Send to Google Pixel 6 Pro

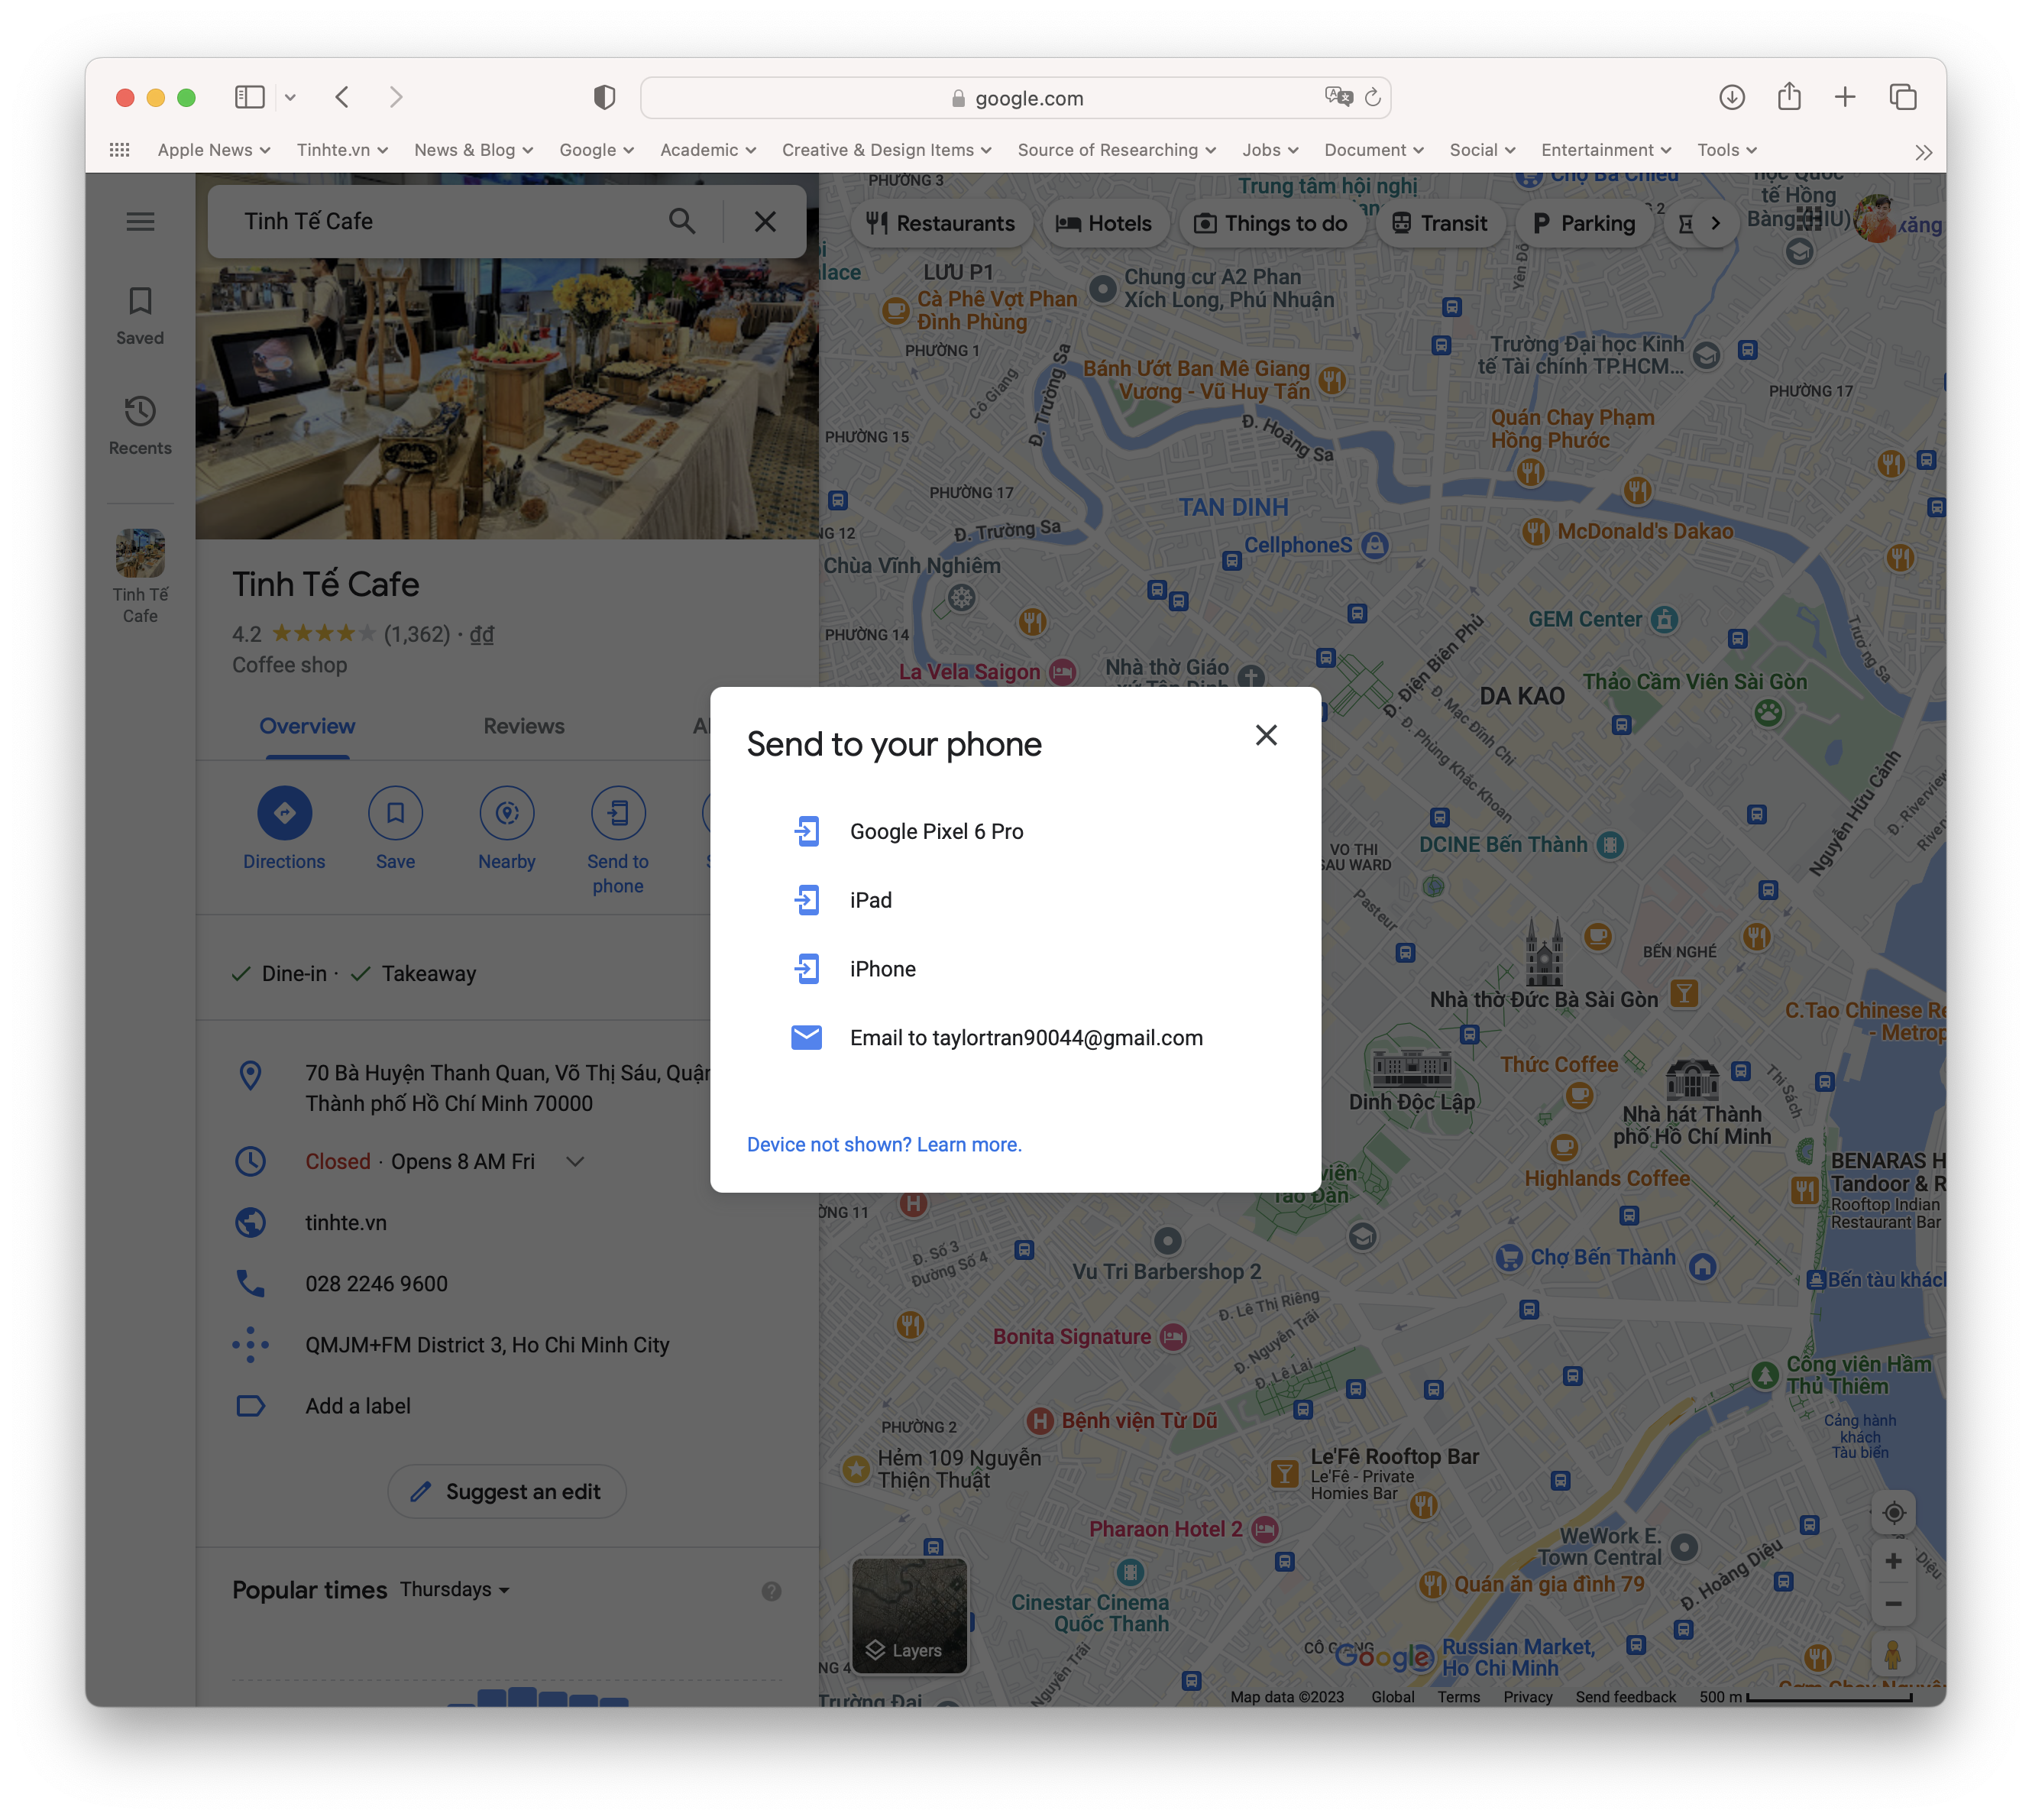click(1015, 831)
